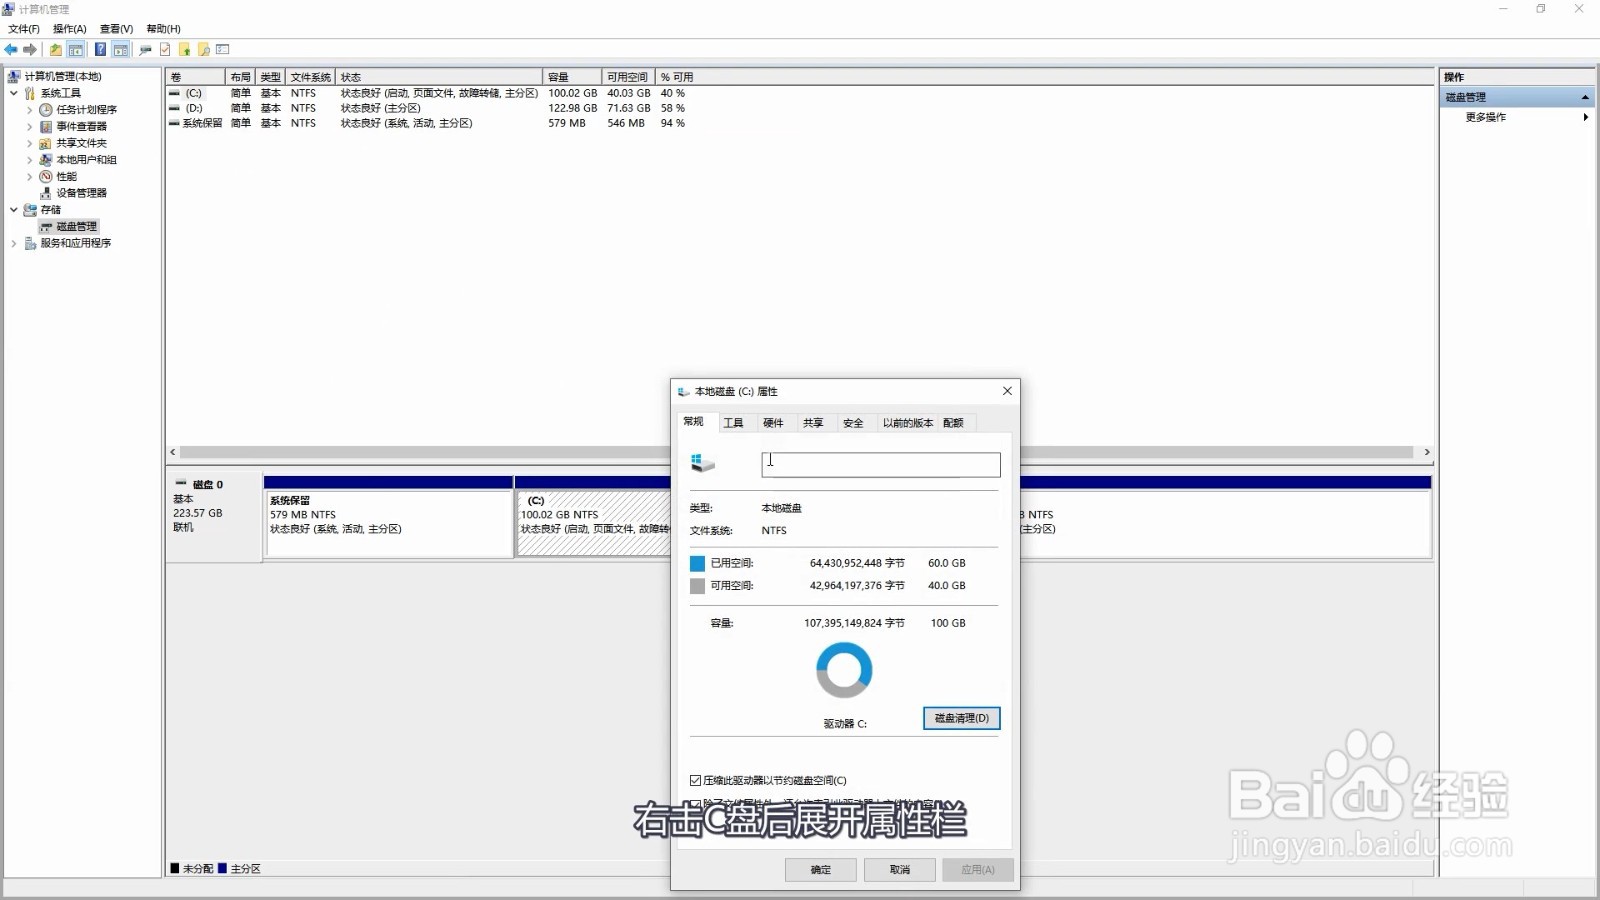Select the 系统保留 579 MB partition block
The width and height of the screenshot is (1600, 900).
pos(388,516)
